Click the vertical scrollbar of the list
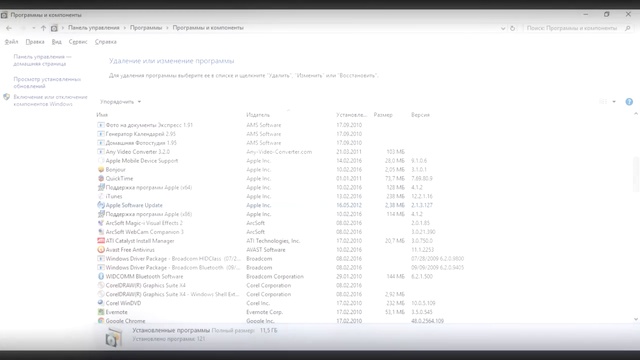640x360 pixels. [x=636, y=174]
